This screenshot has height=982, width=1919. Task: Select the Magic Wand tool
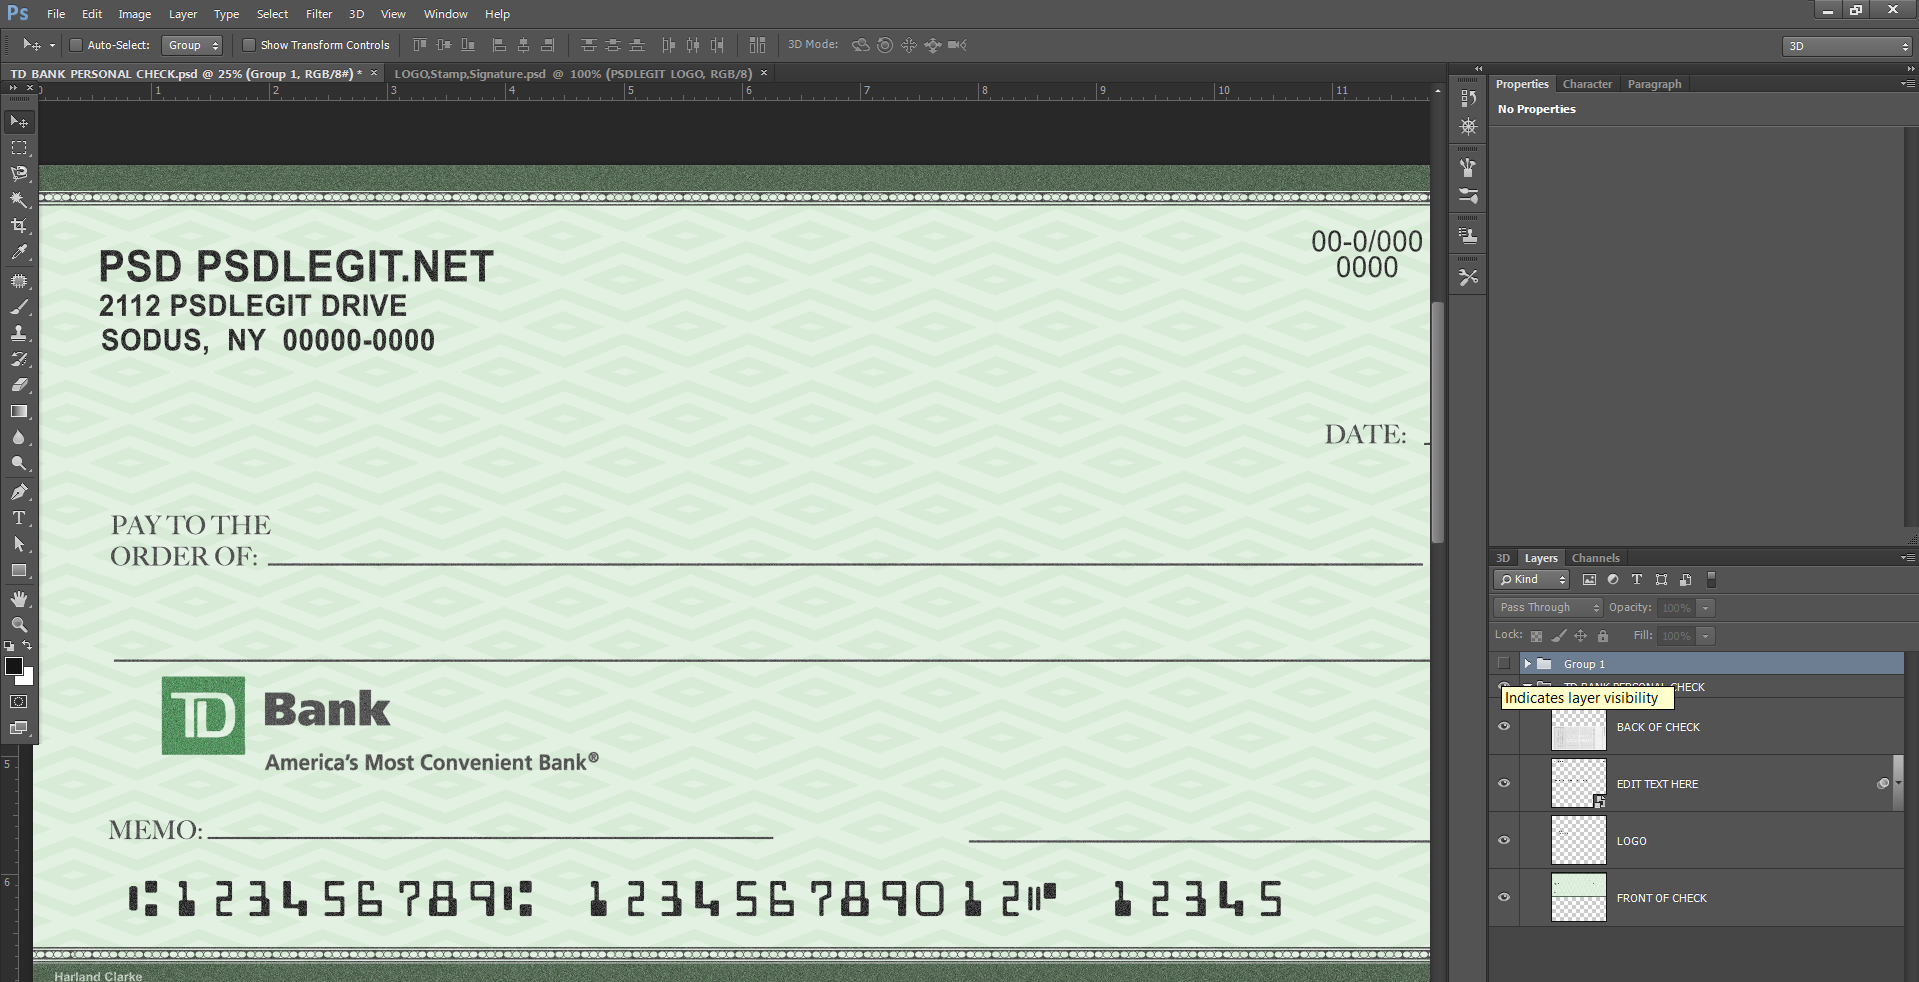[19, 199]
